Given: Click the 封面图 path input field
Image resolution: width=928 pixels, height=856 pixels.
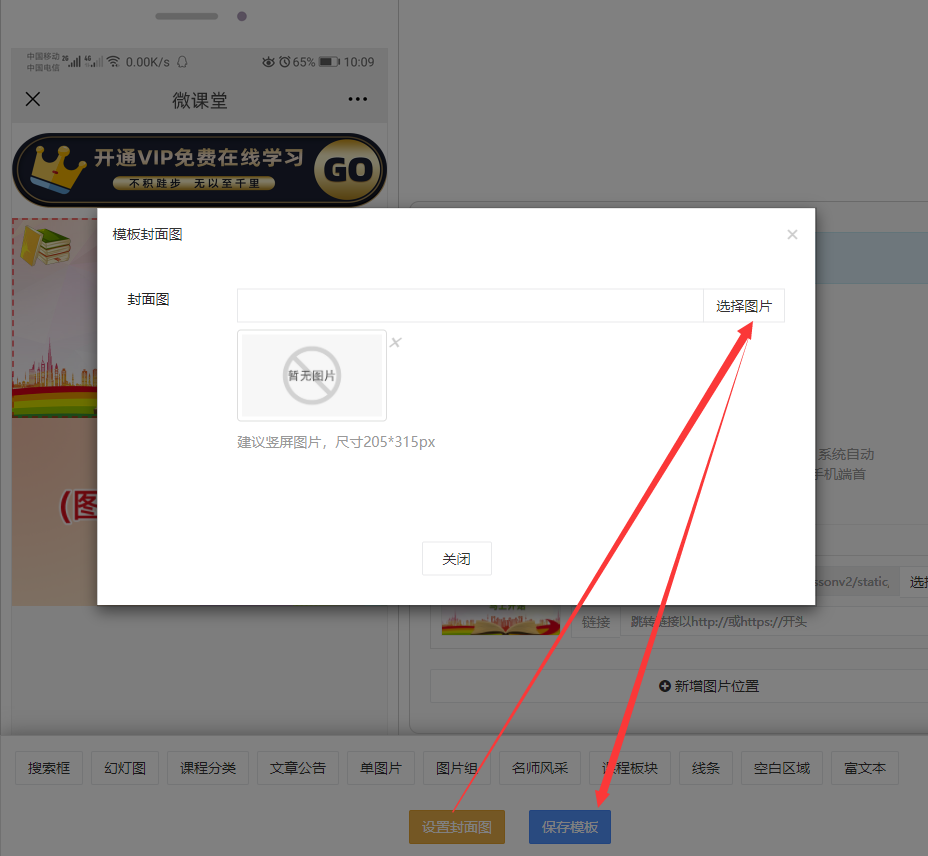Looking at the screenshot, I should 470,305.
